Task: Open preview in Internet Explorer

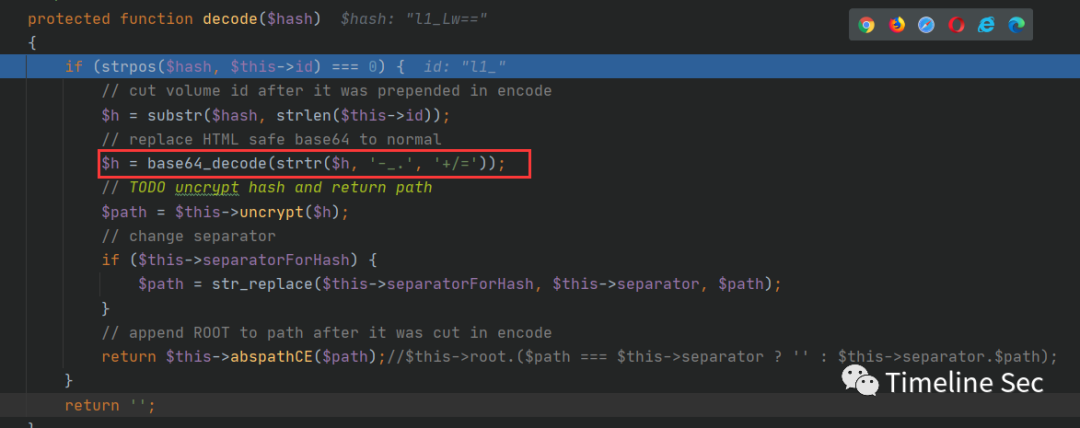Action: point(987,25)
